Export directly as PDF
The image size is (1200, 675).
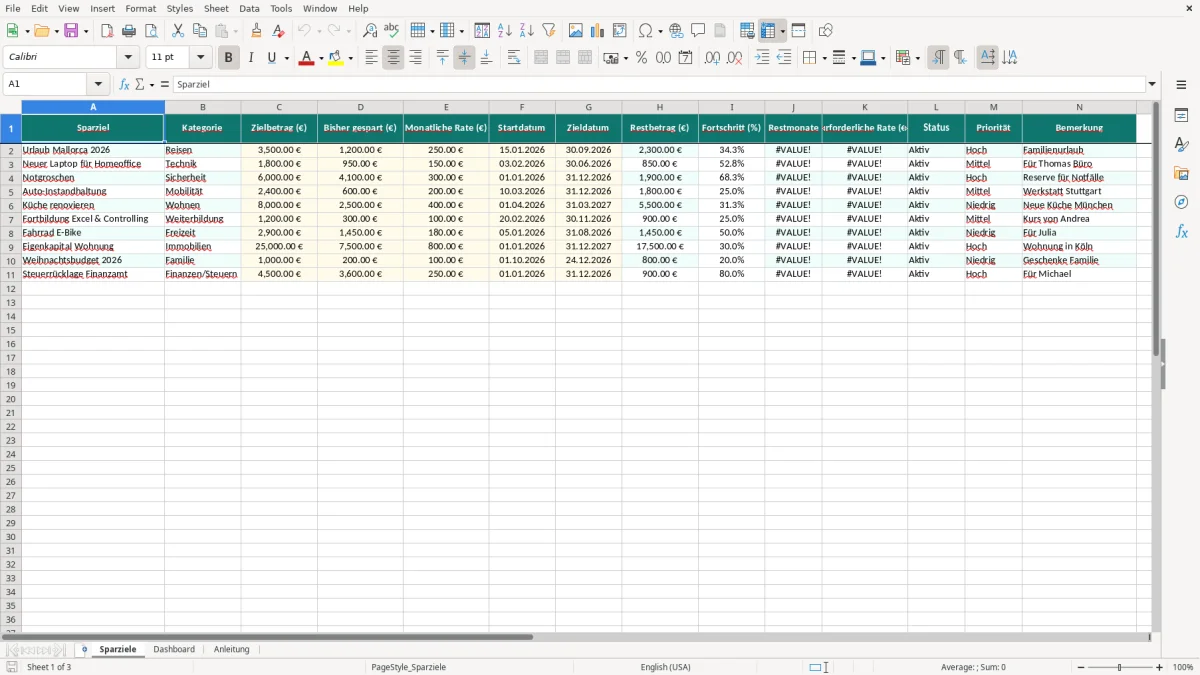(107, 31)
